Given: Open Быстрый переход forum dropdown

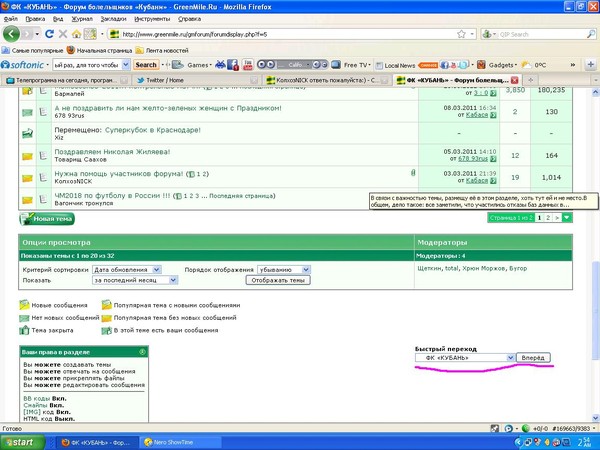Looking at the screenshot, I should tap(465, 357).
